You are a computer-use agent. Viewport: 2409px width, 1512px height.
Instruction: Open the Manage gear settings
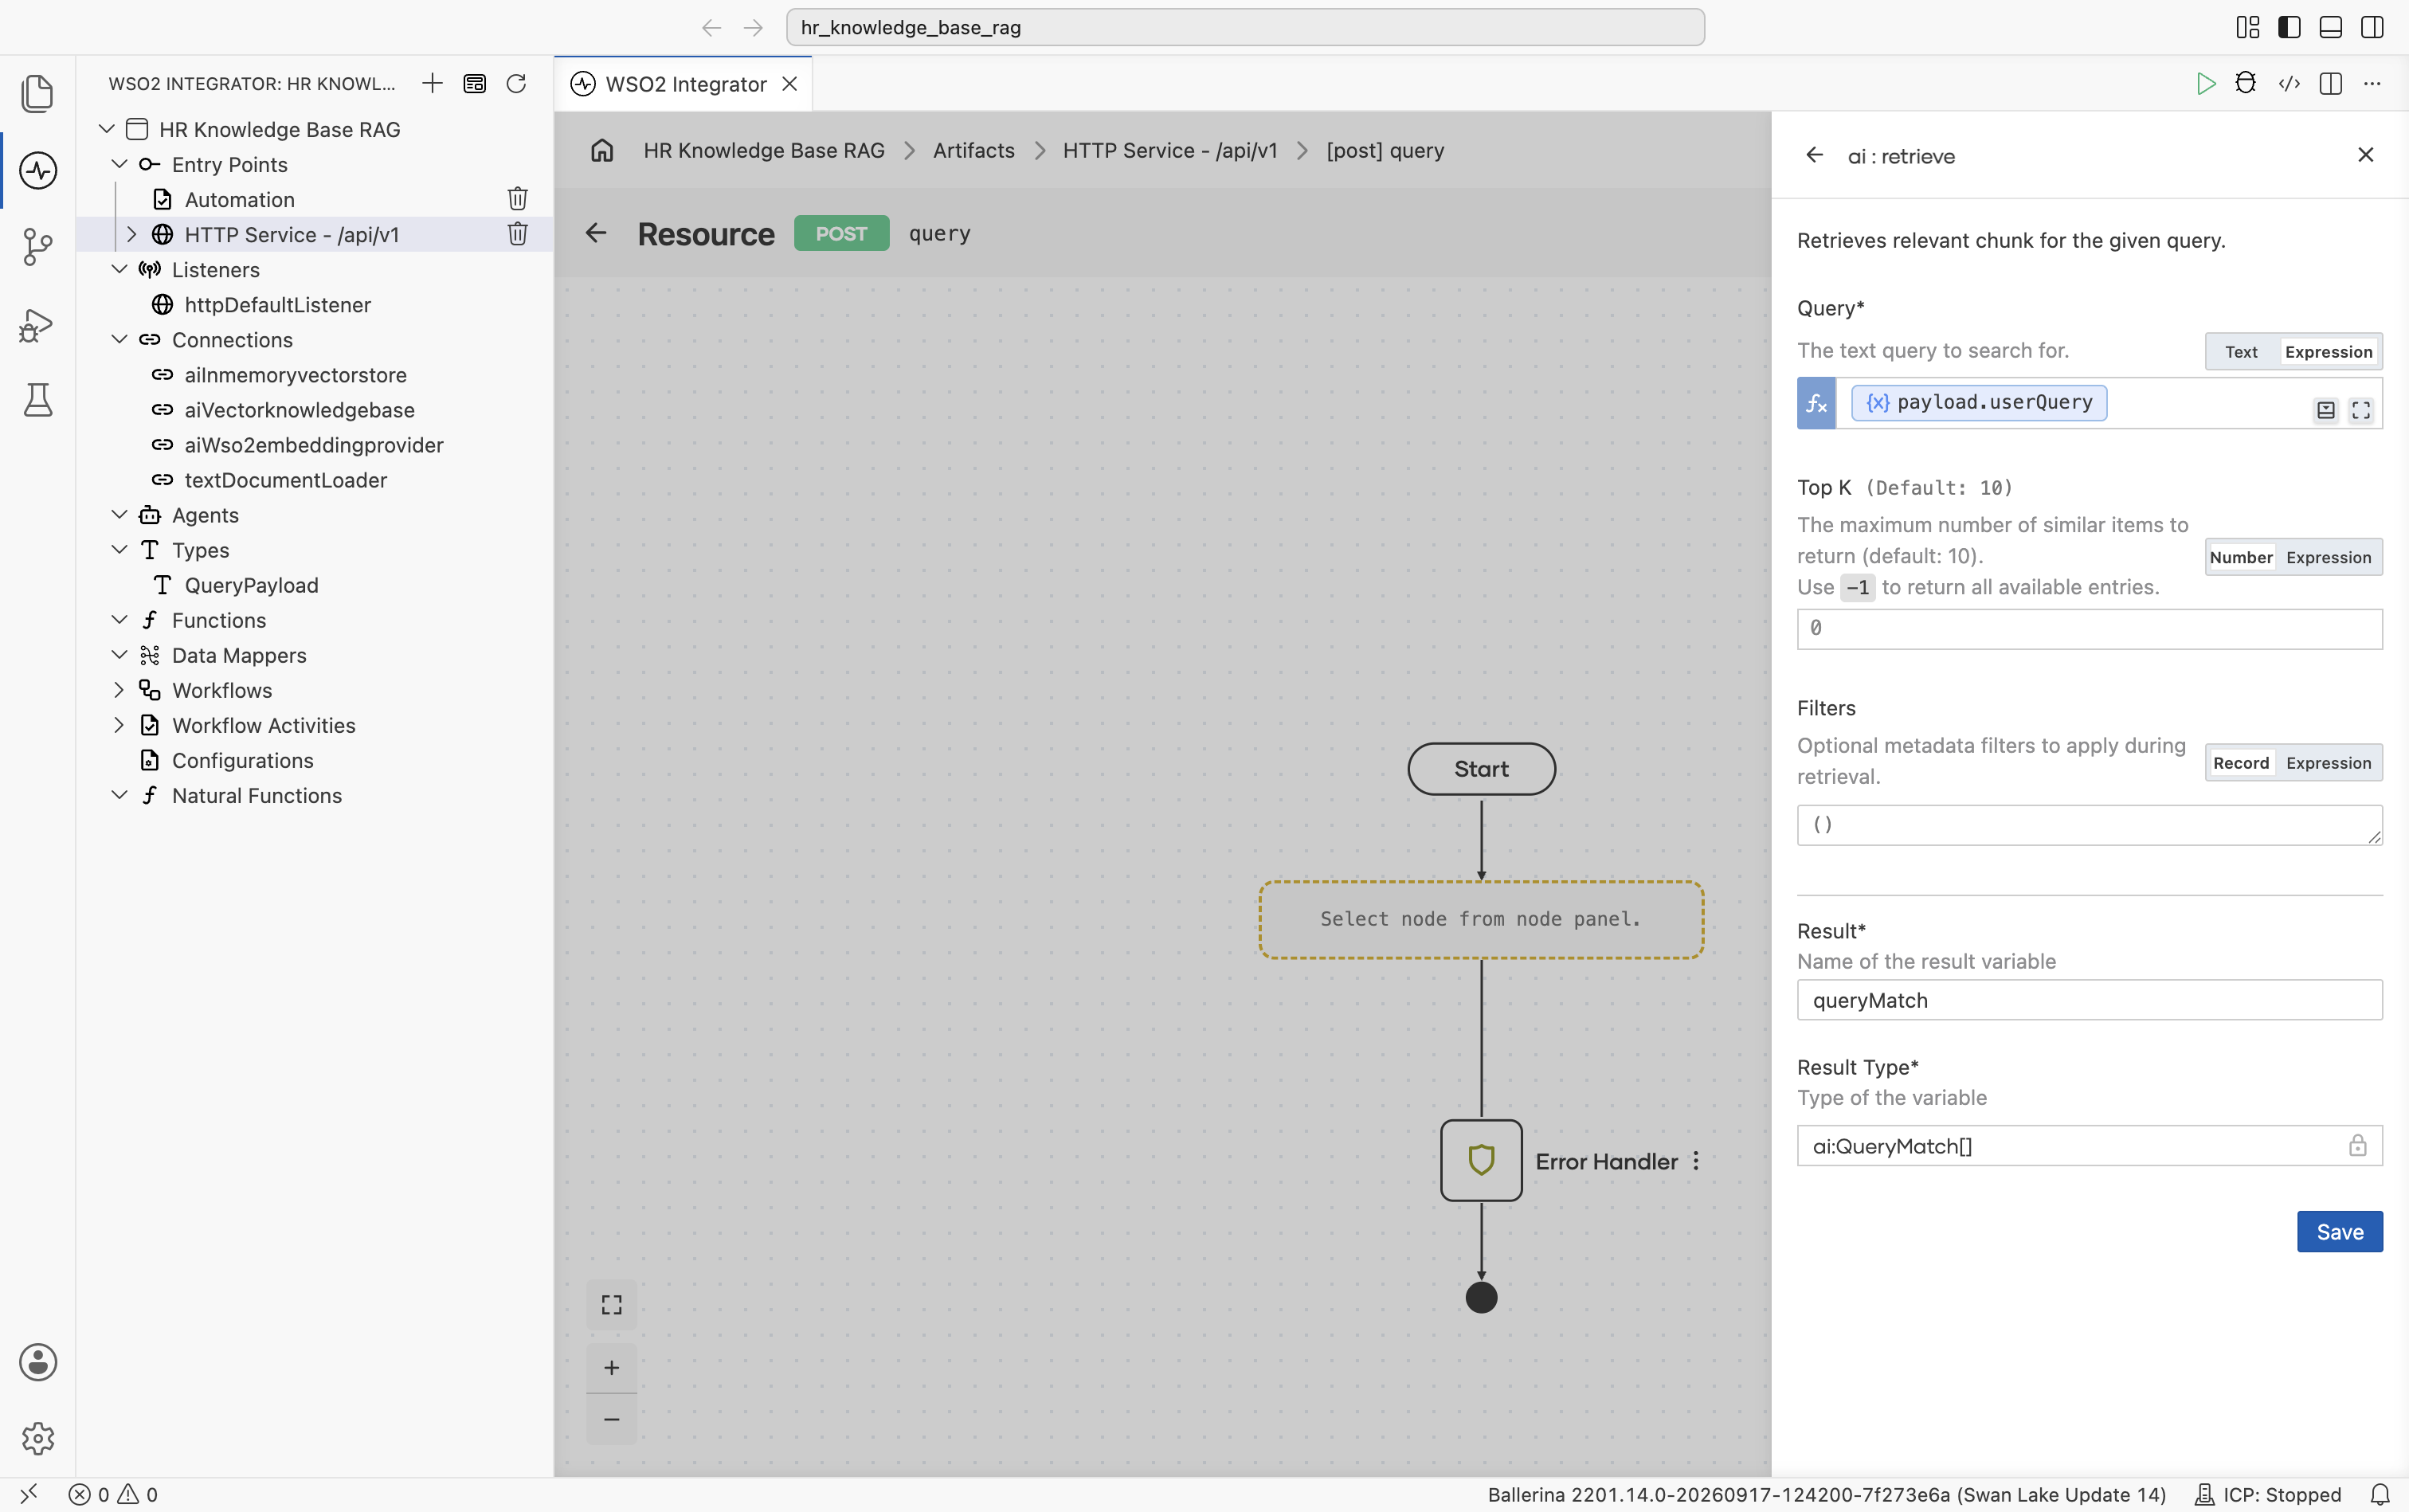click(x=38, y=1438)
